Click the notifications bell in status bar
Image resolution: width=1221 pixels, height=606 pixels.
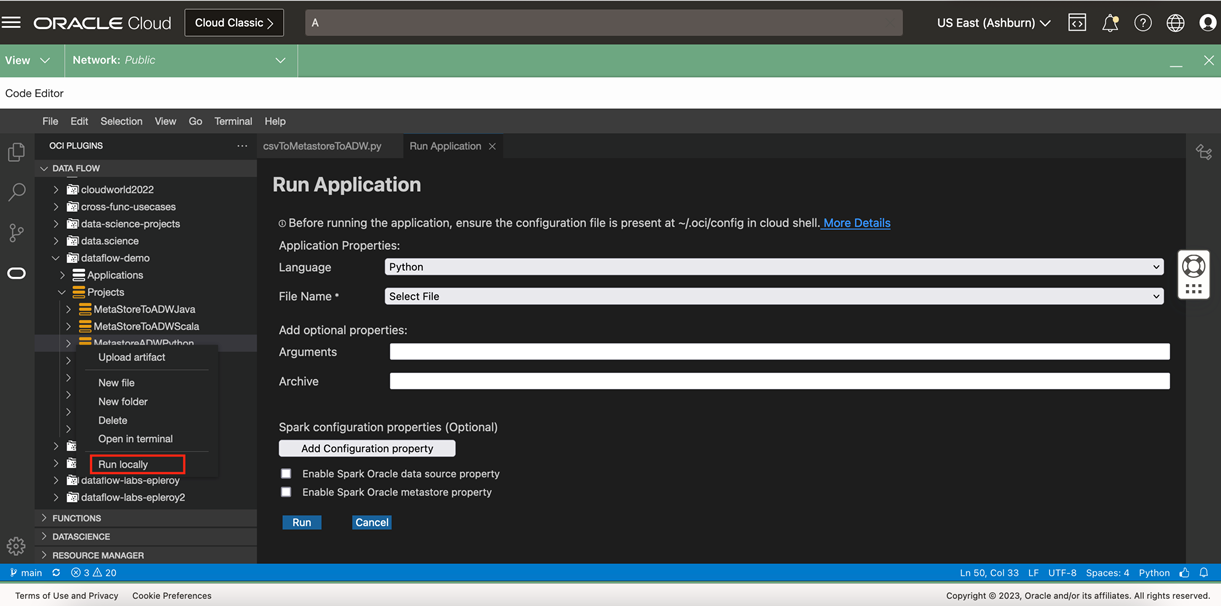pyautogui.click(x=1205, y=572)
